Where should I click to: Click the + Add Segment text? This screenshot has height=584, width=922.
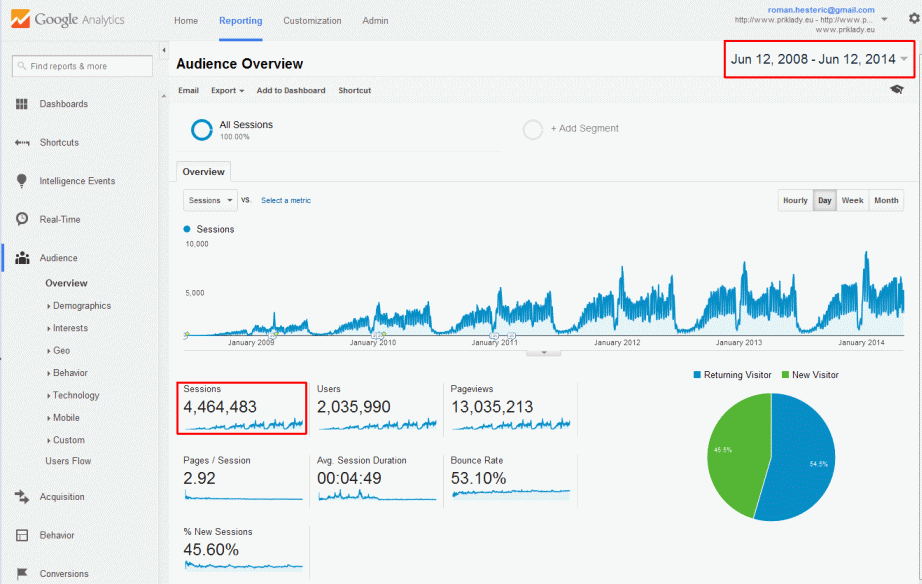click(584, 128)
